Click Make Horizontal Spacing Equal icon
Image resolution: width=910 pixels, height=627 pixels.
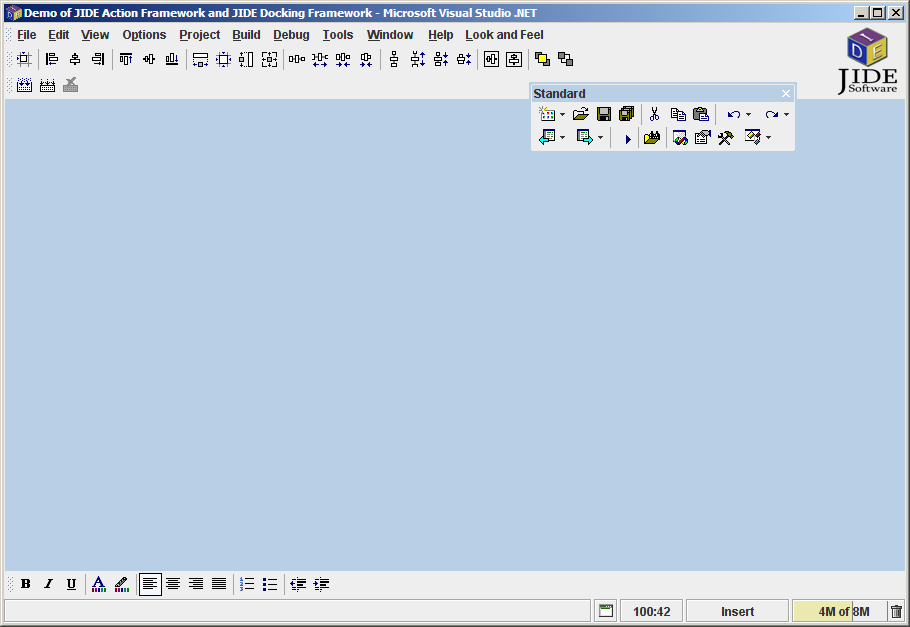[297, 59]
